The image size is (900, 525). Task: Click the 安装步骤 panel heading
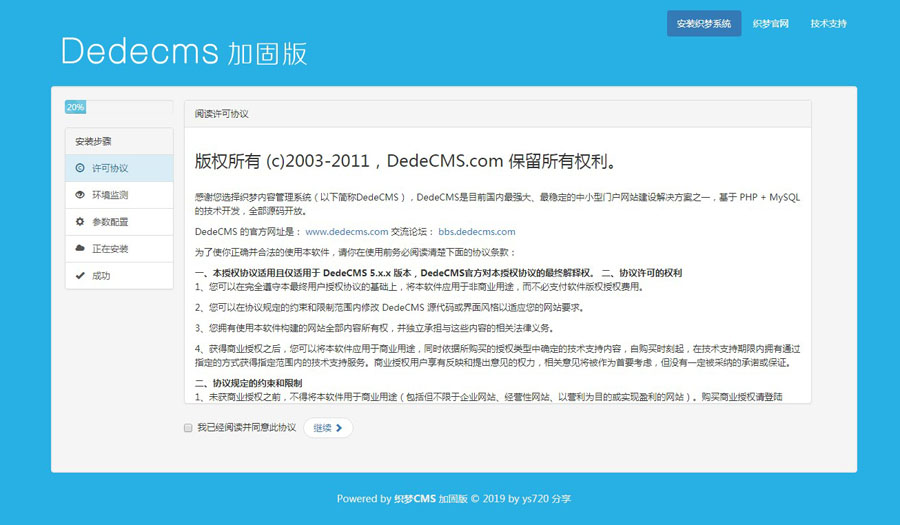119,141
